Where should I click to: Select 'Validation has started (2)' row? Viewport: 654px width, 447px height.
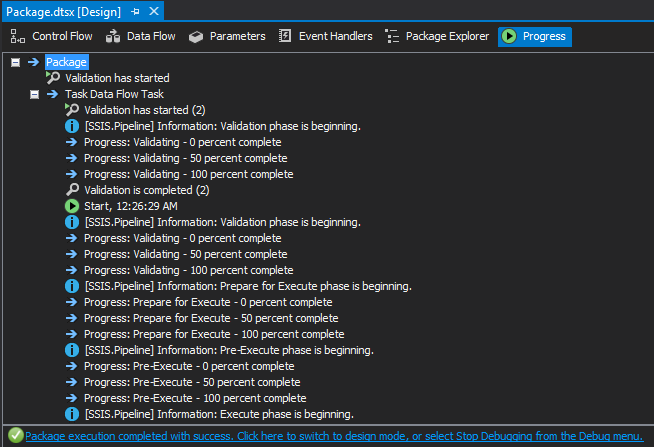[x=145, y=110]
